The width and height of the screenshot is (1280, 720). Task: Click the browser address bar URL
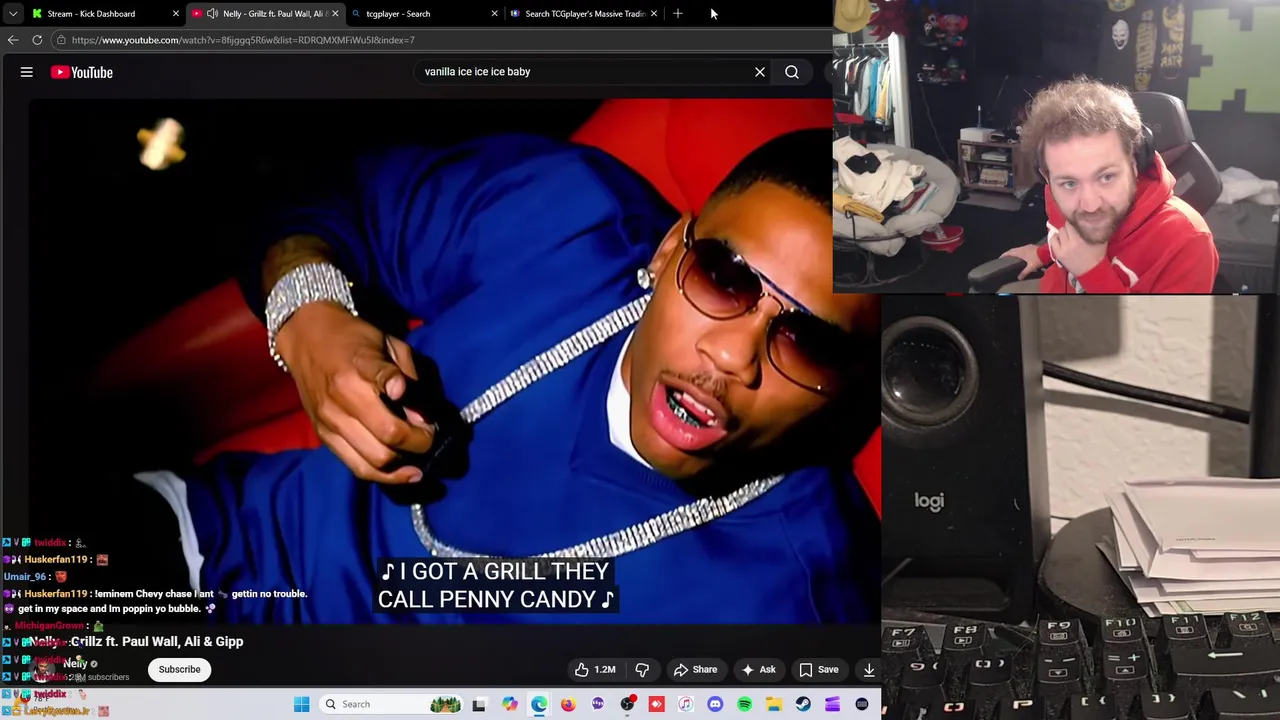coord(243,40)
